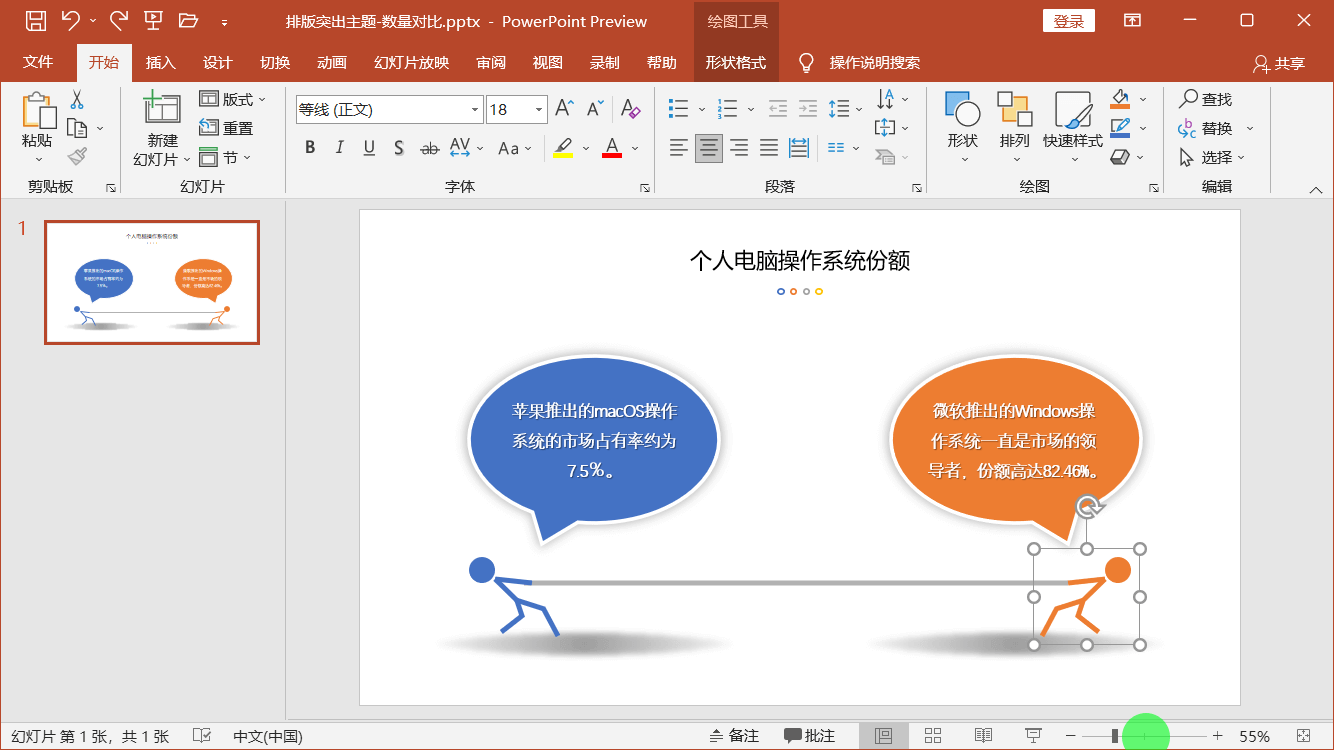Open the font dropdown list
The height and width of the screenshot is (750, 1334).
[474, 108]
